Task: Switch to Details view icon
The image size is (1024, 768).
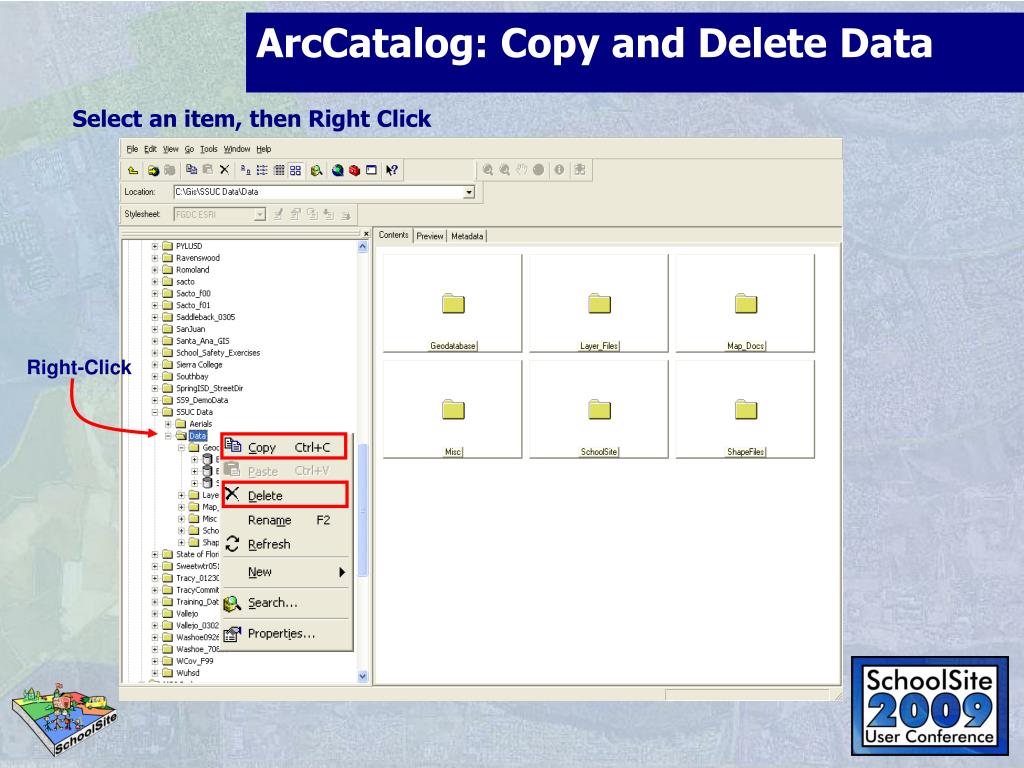Action: tap(279, 170)
